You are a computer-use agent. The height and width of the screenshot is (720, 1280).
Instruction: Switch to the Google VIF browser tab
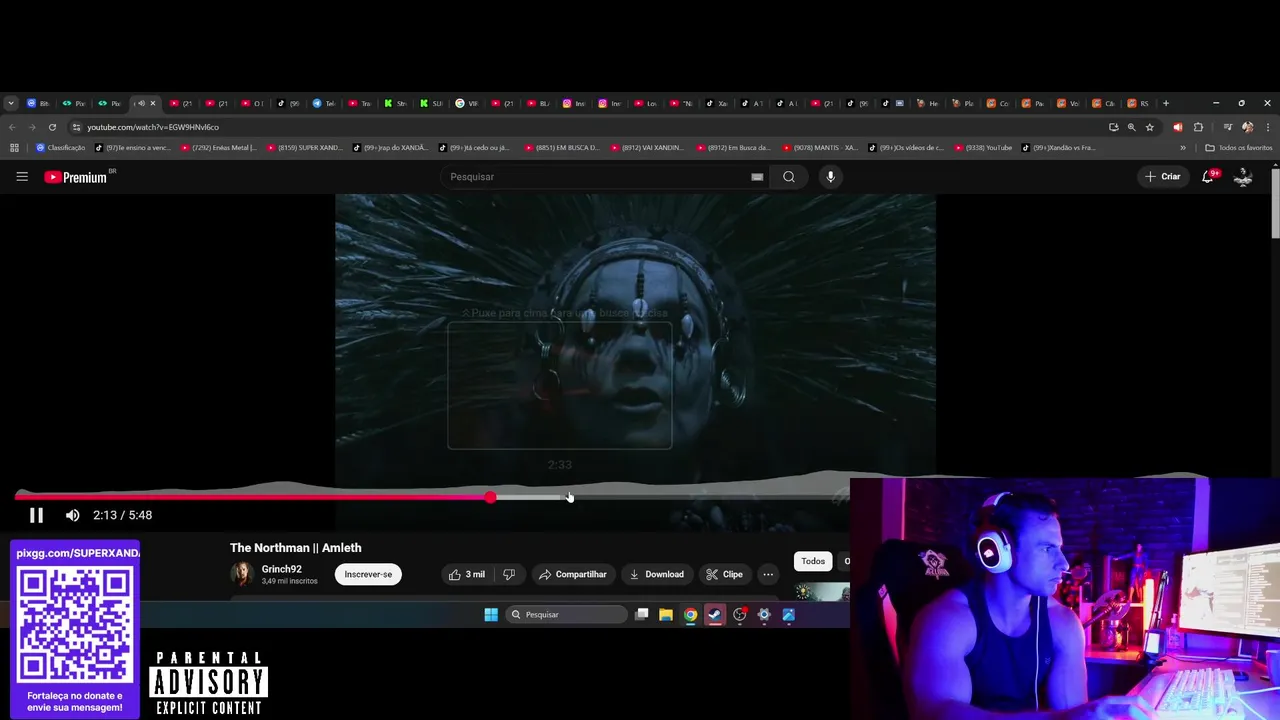tap(466, 103)
